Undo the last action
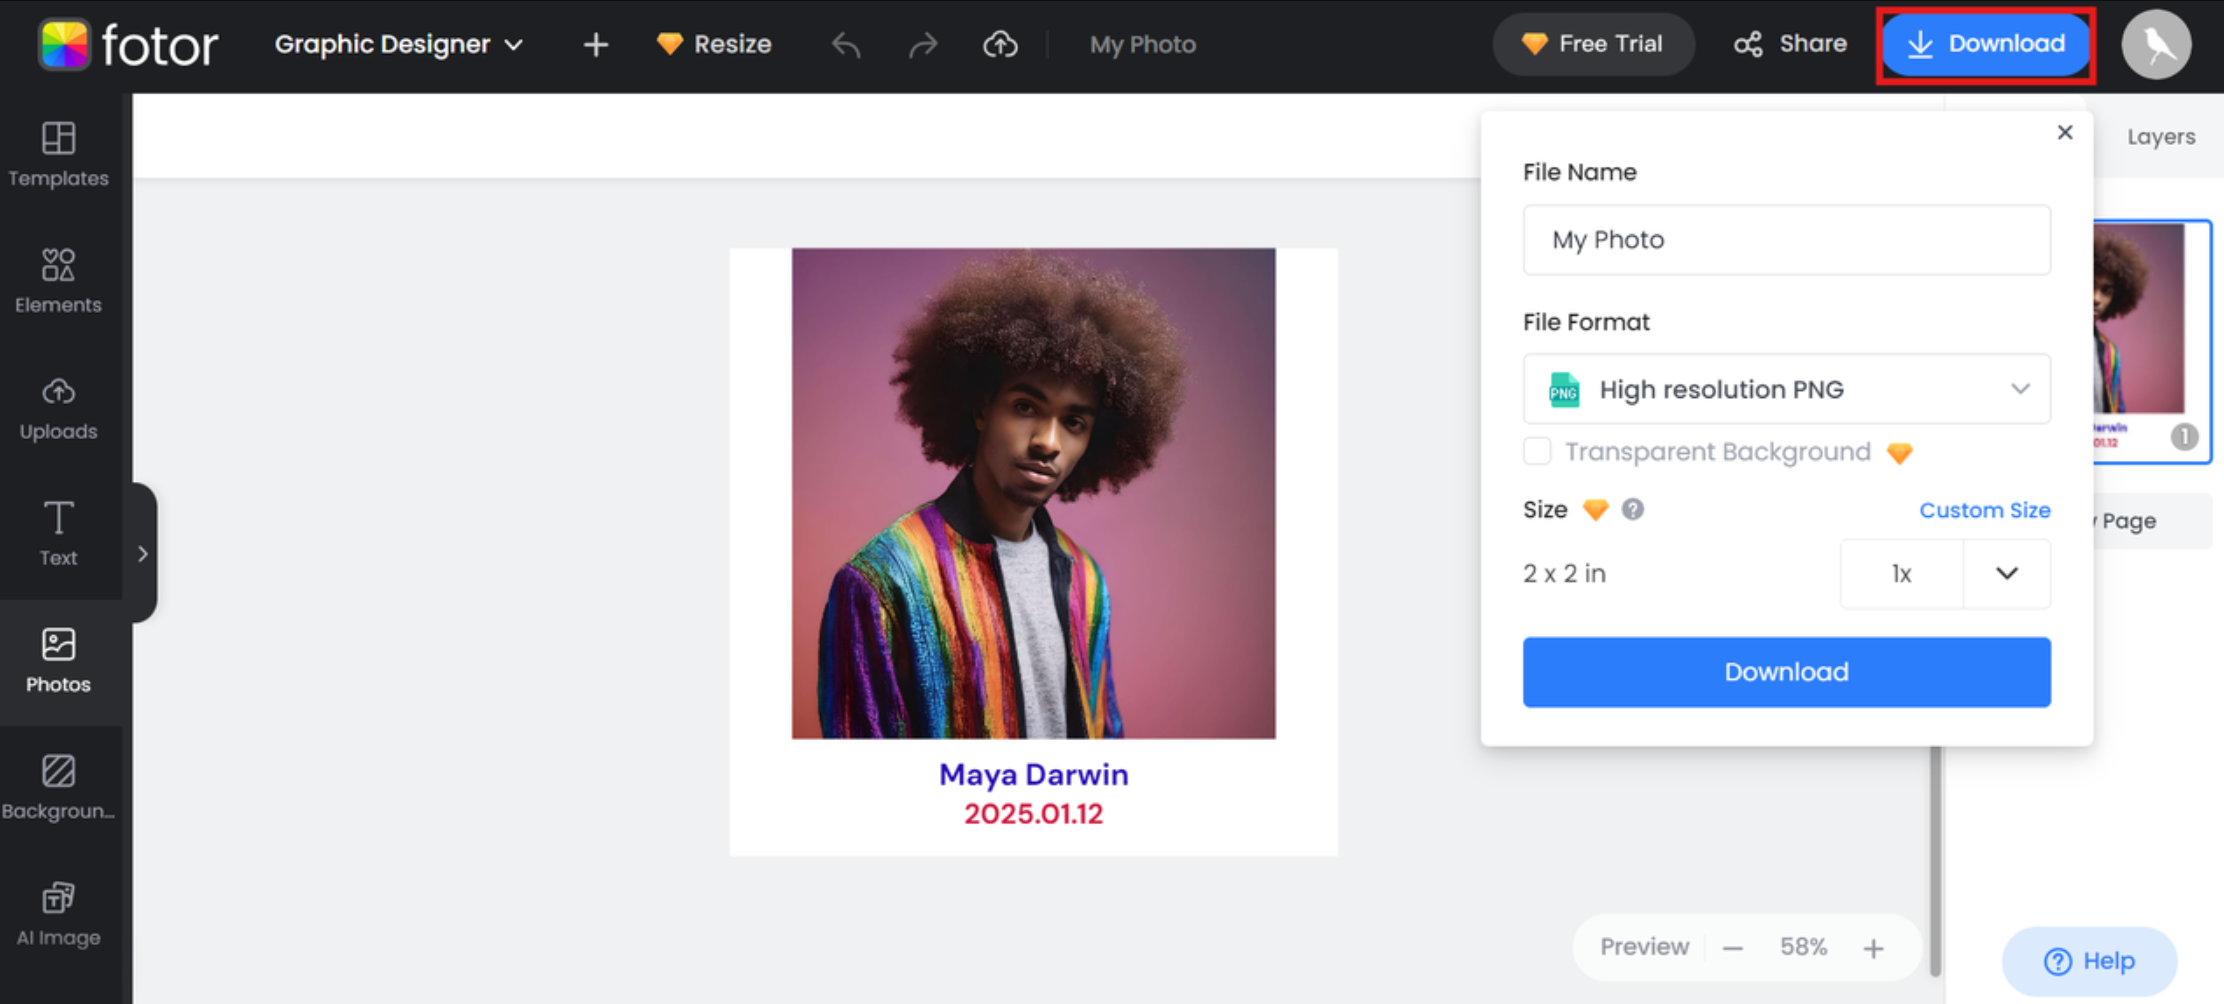2224x1004 pixels. pos(846,44)
